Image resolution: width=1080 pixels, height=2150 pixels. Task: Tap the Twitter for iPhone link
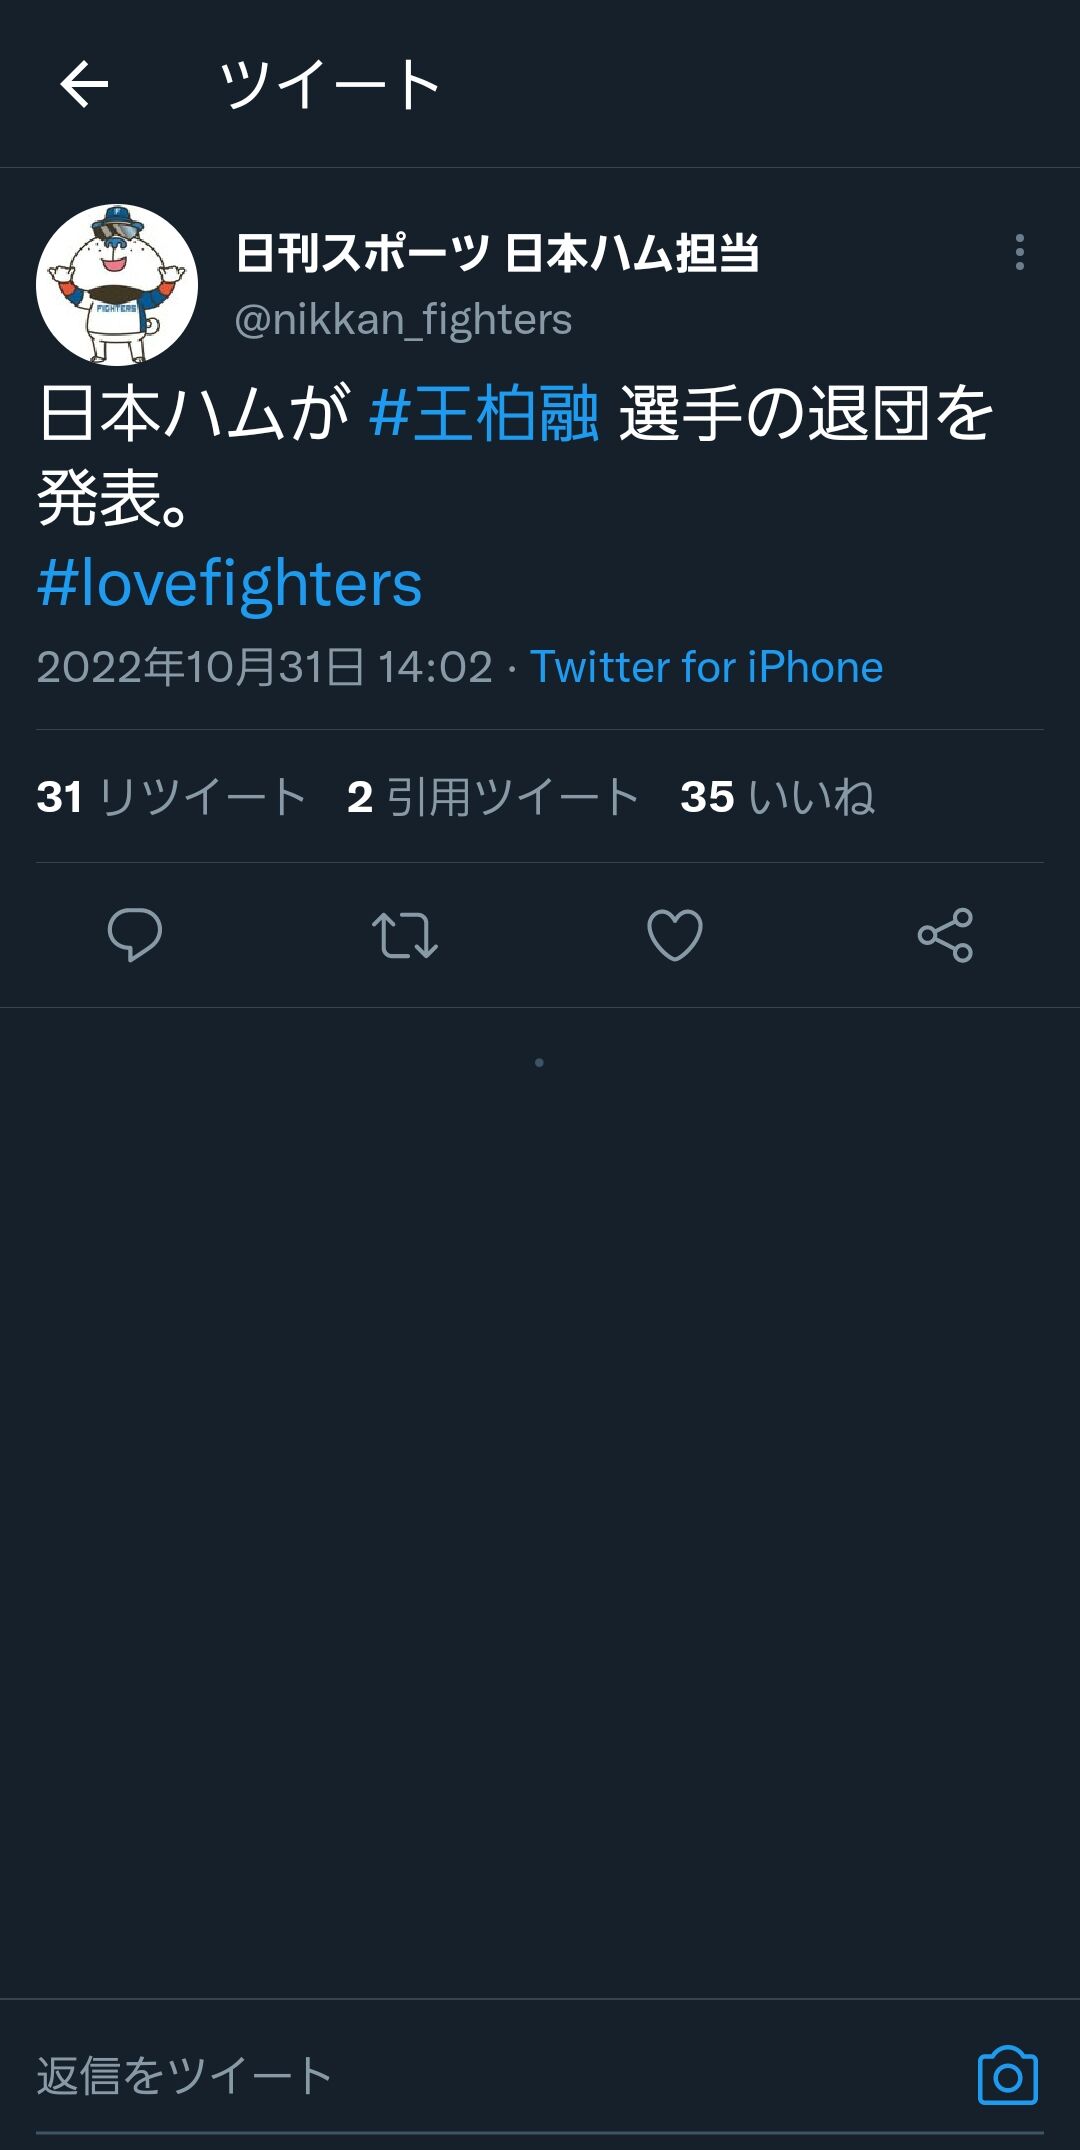(706, 667)
